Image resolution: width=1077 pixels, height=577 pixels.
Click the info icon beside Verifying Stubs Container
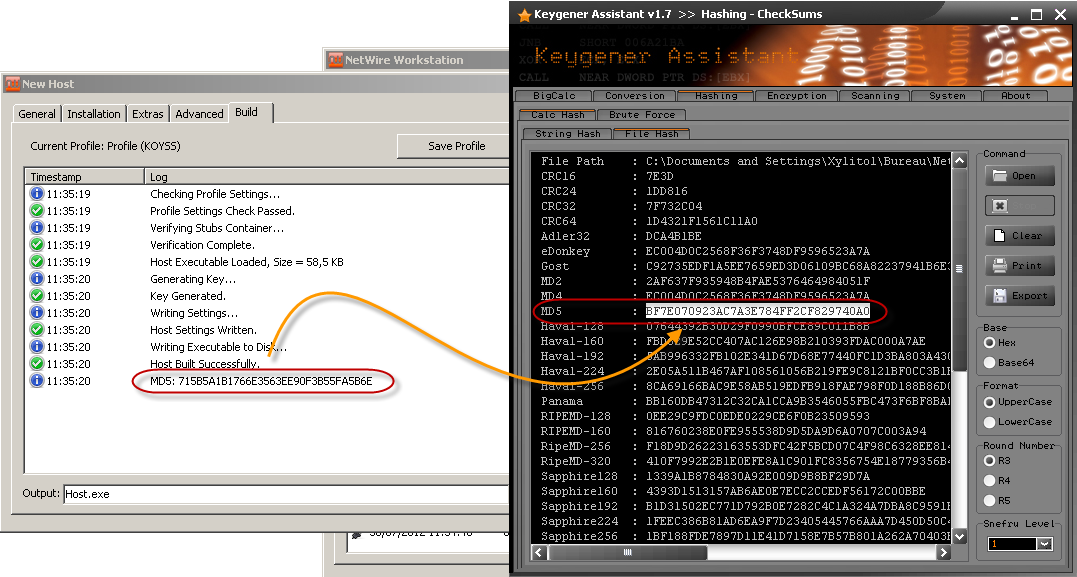pos(36,228)
